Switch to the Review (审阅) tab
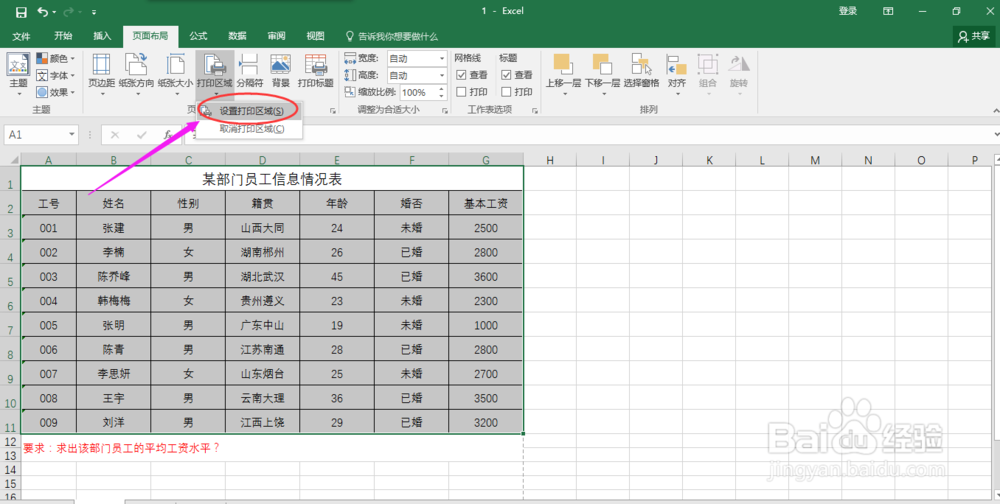1000x504 pixels. pos(276,36)
